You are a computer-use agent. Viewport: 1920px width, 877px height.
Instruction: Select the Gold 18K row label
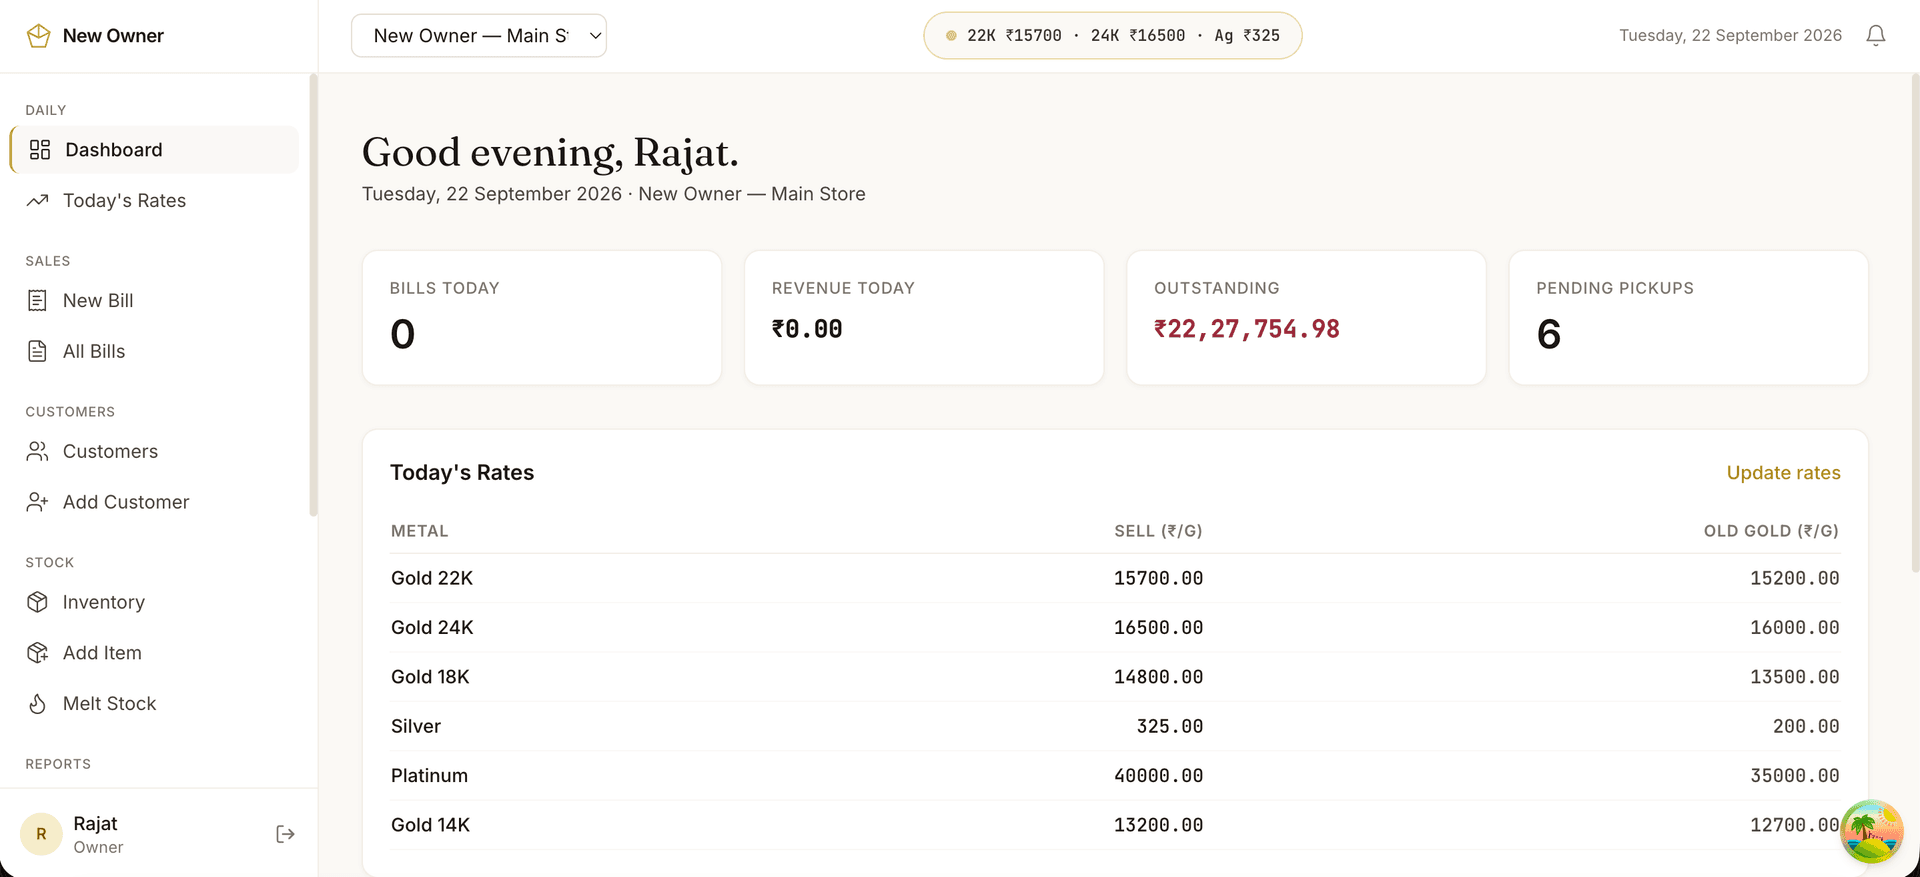430,677
